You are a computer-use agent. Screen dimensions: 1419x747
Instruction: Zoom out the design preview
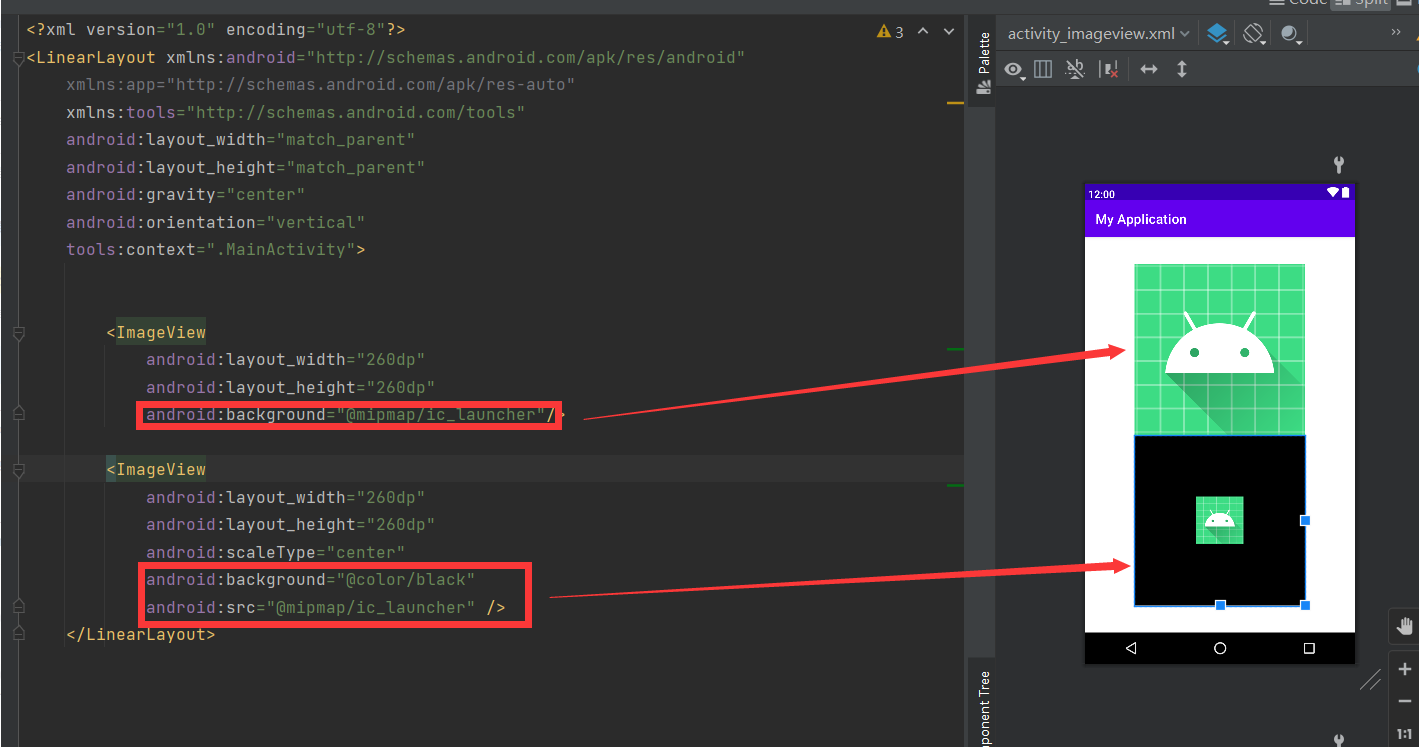(x=1405, y=701)
